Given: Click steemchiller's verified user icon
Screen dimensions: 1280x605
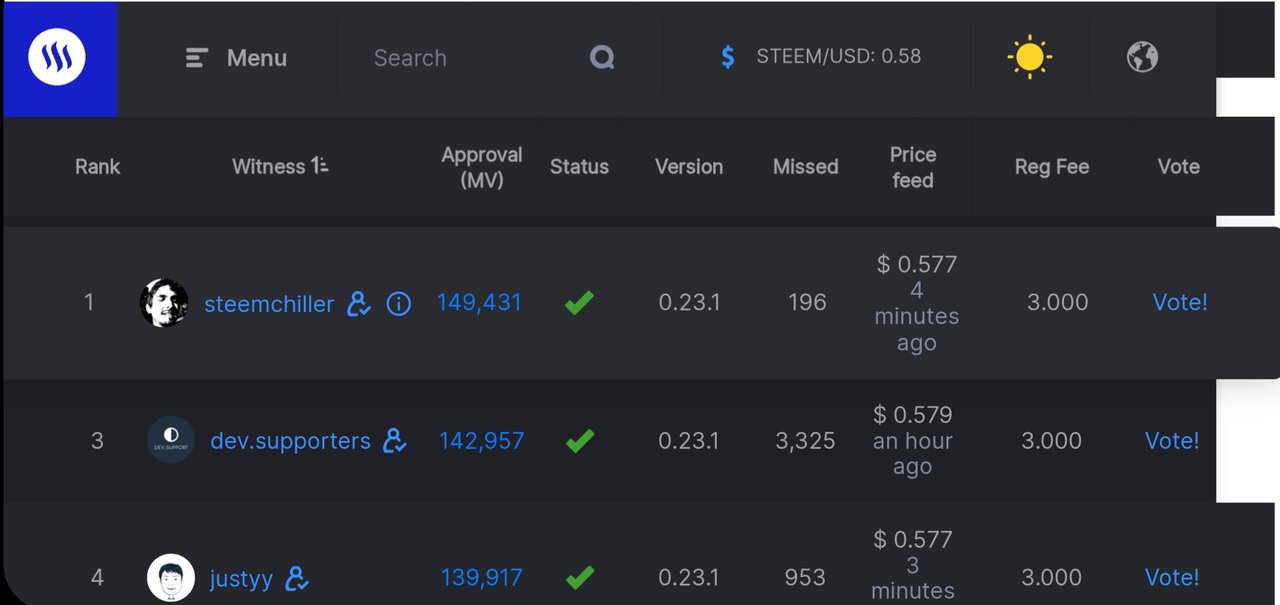Looking at the screenshot, I should pos(359,303).
